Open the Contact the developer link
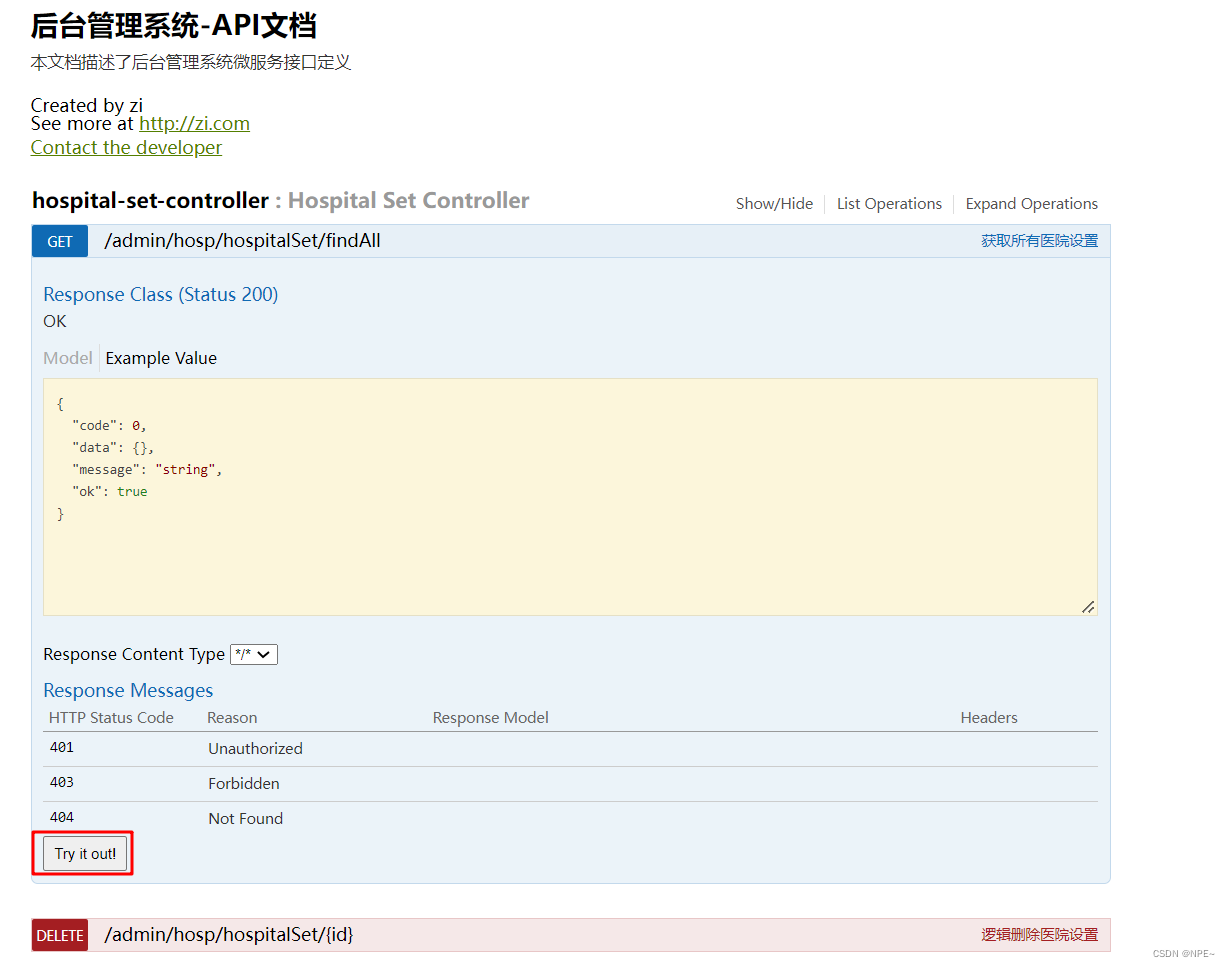The image size is (1230, 967). [x=126, y=148]
